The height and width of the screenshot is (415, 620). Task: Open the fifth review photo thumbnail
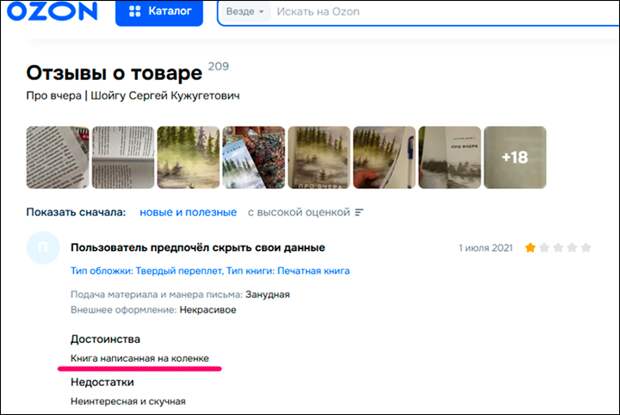click(x=318, y=158)
